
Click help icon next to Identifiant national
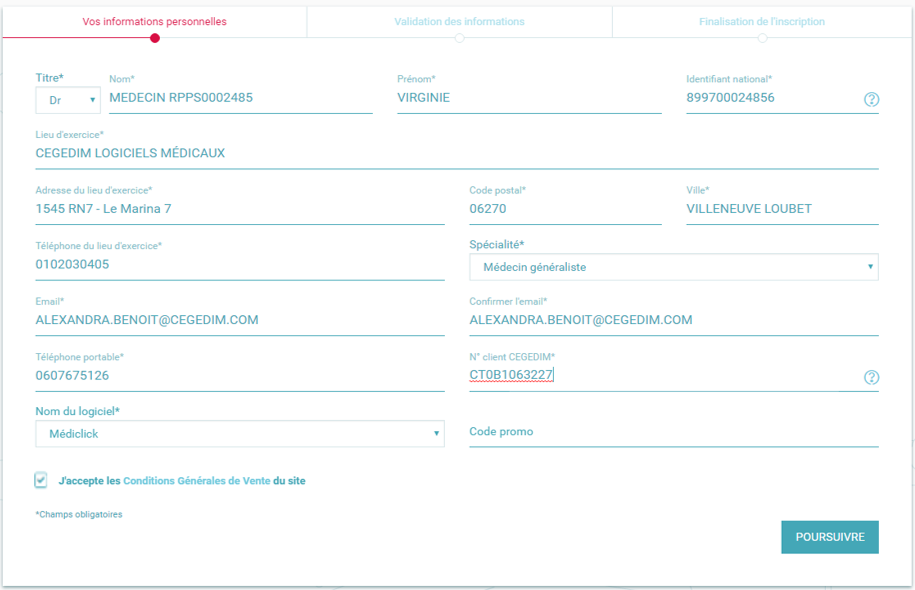tap(871, 99)
